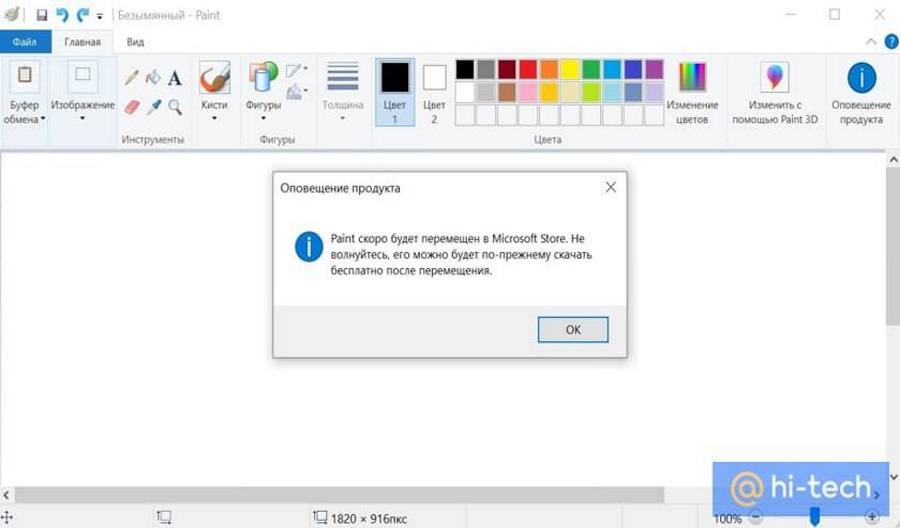Close the Оповещение продукта dialog with X
This screenshot has width=900, height=528.
pos(611,187)
